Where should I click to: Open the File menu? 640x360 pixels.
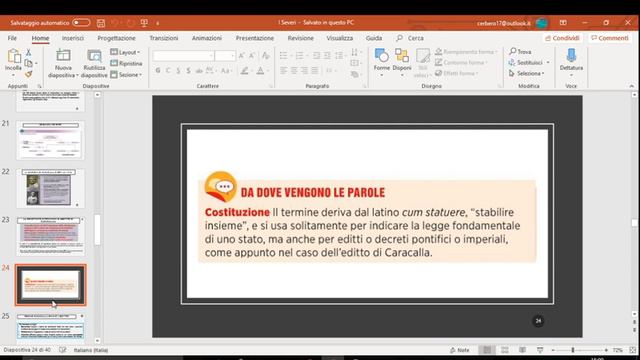12,38
